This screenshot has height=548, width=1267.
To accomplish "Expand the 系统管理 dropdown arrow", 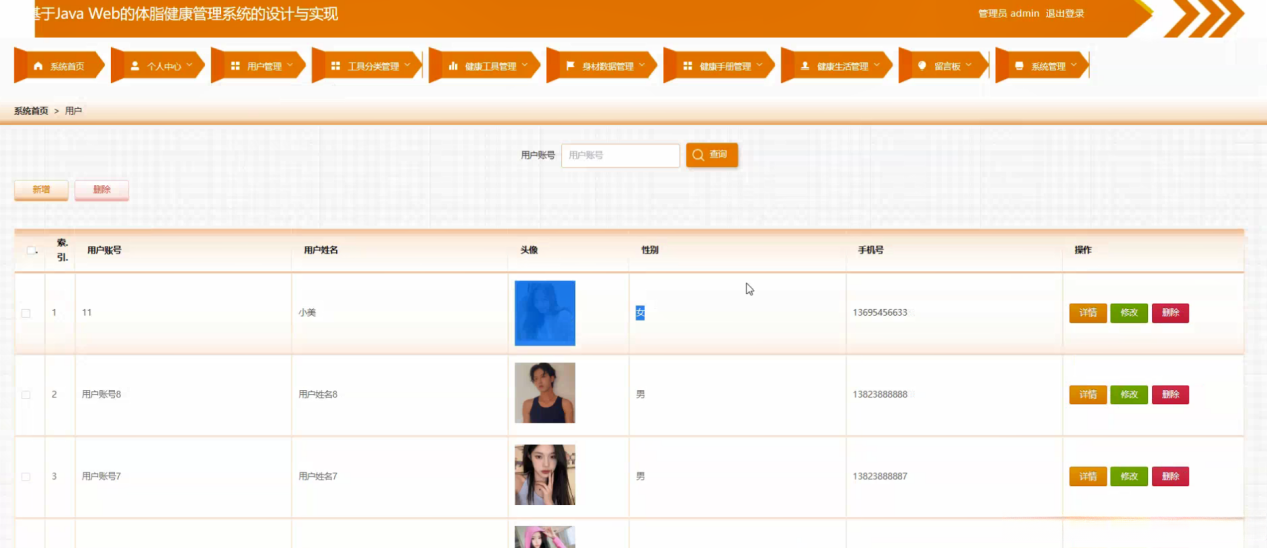I will (1074, 66).
